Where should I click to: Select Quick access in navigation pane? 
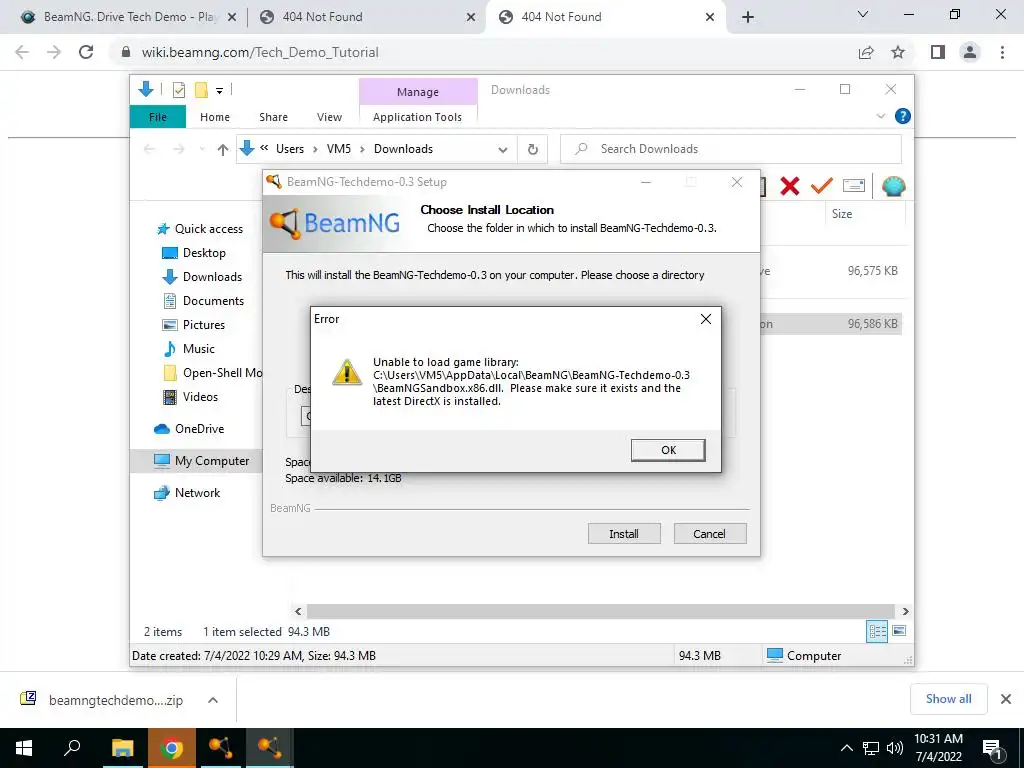pos(200,229)
